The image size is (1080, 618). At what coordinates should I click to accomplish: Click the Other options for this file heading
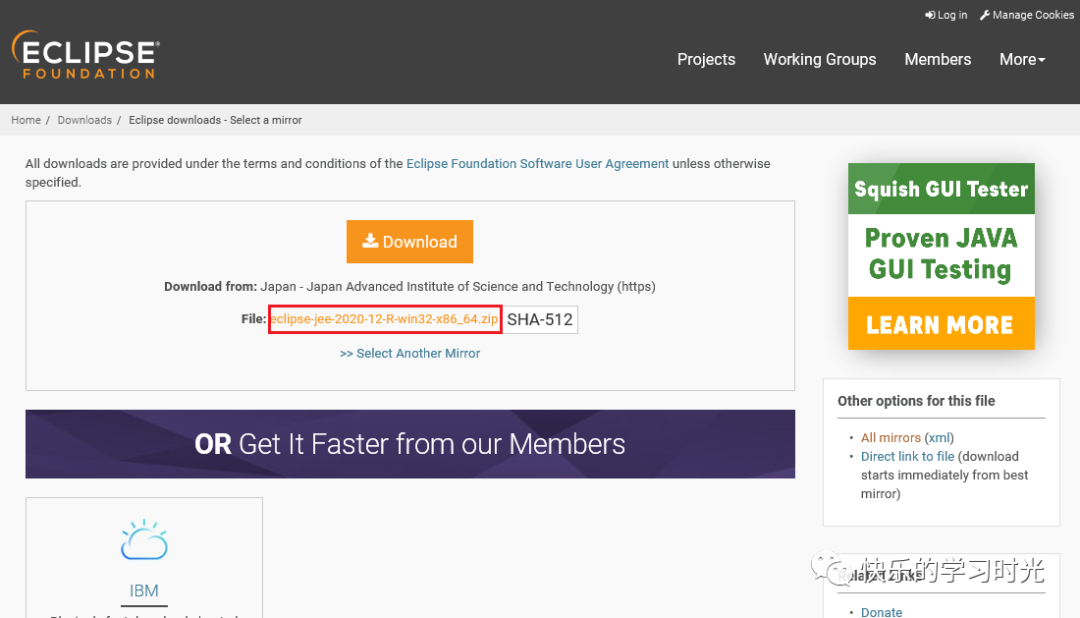tap(916, 401)
